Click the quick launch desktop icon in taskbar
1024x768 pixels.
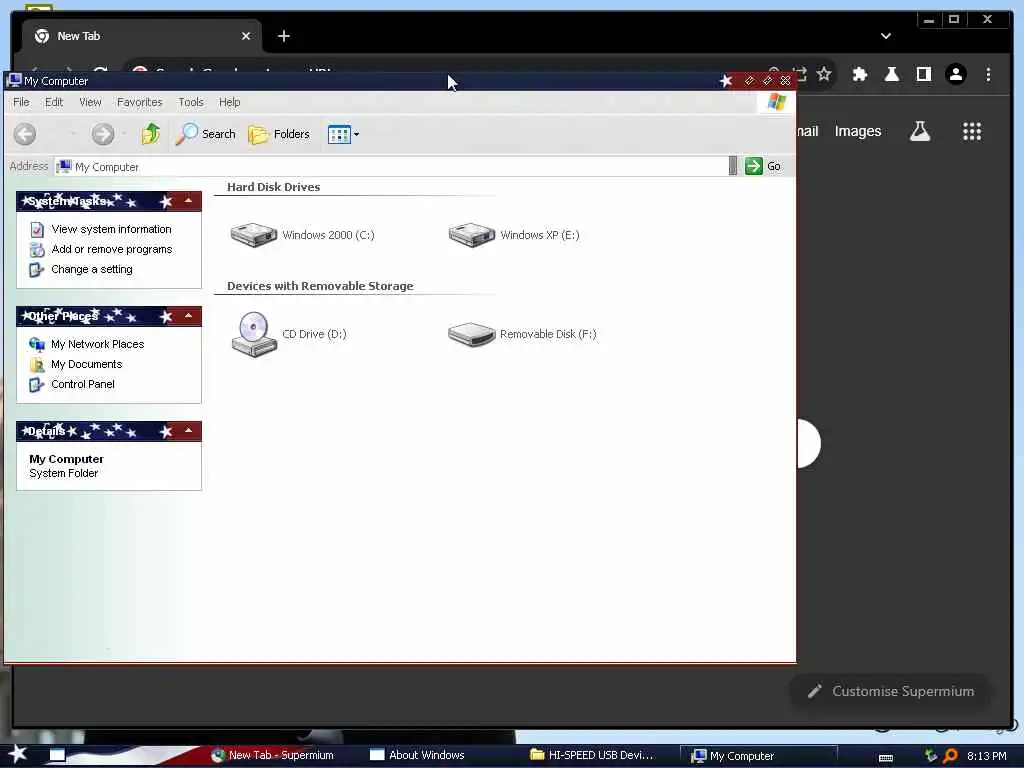point(57,755)
